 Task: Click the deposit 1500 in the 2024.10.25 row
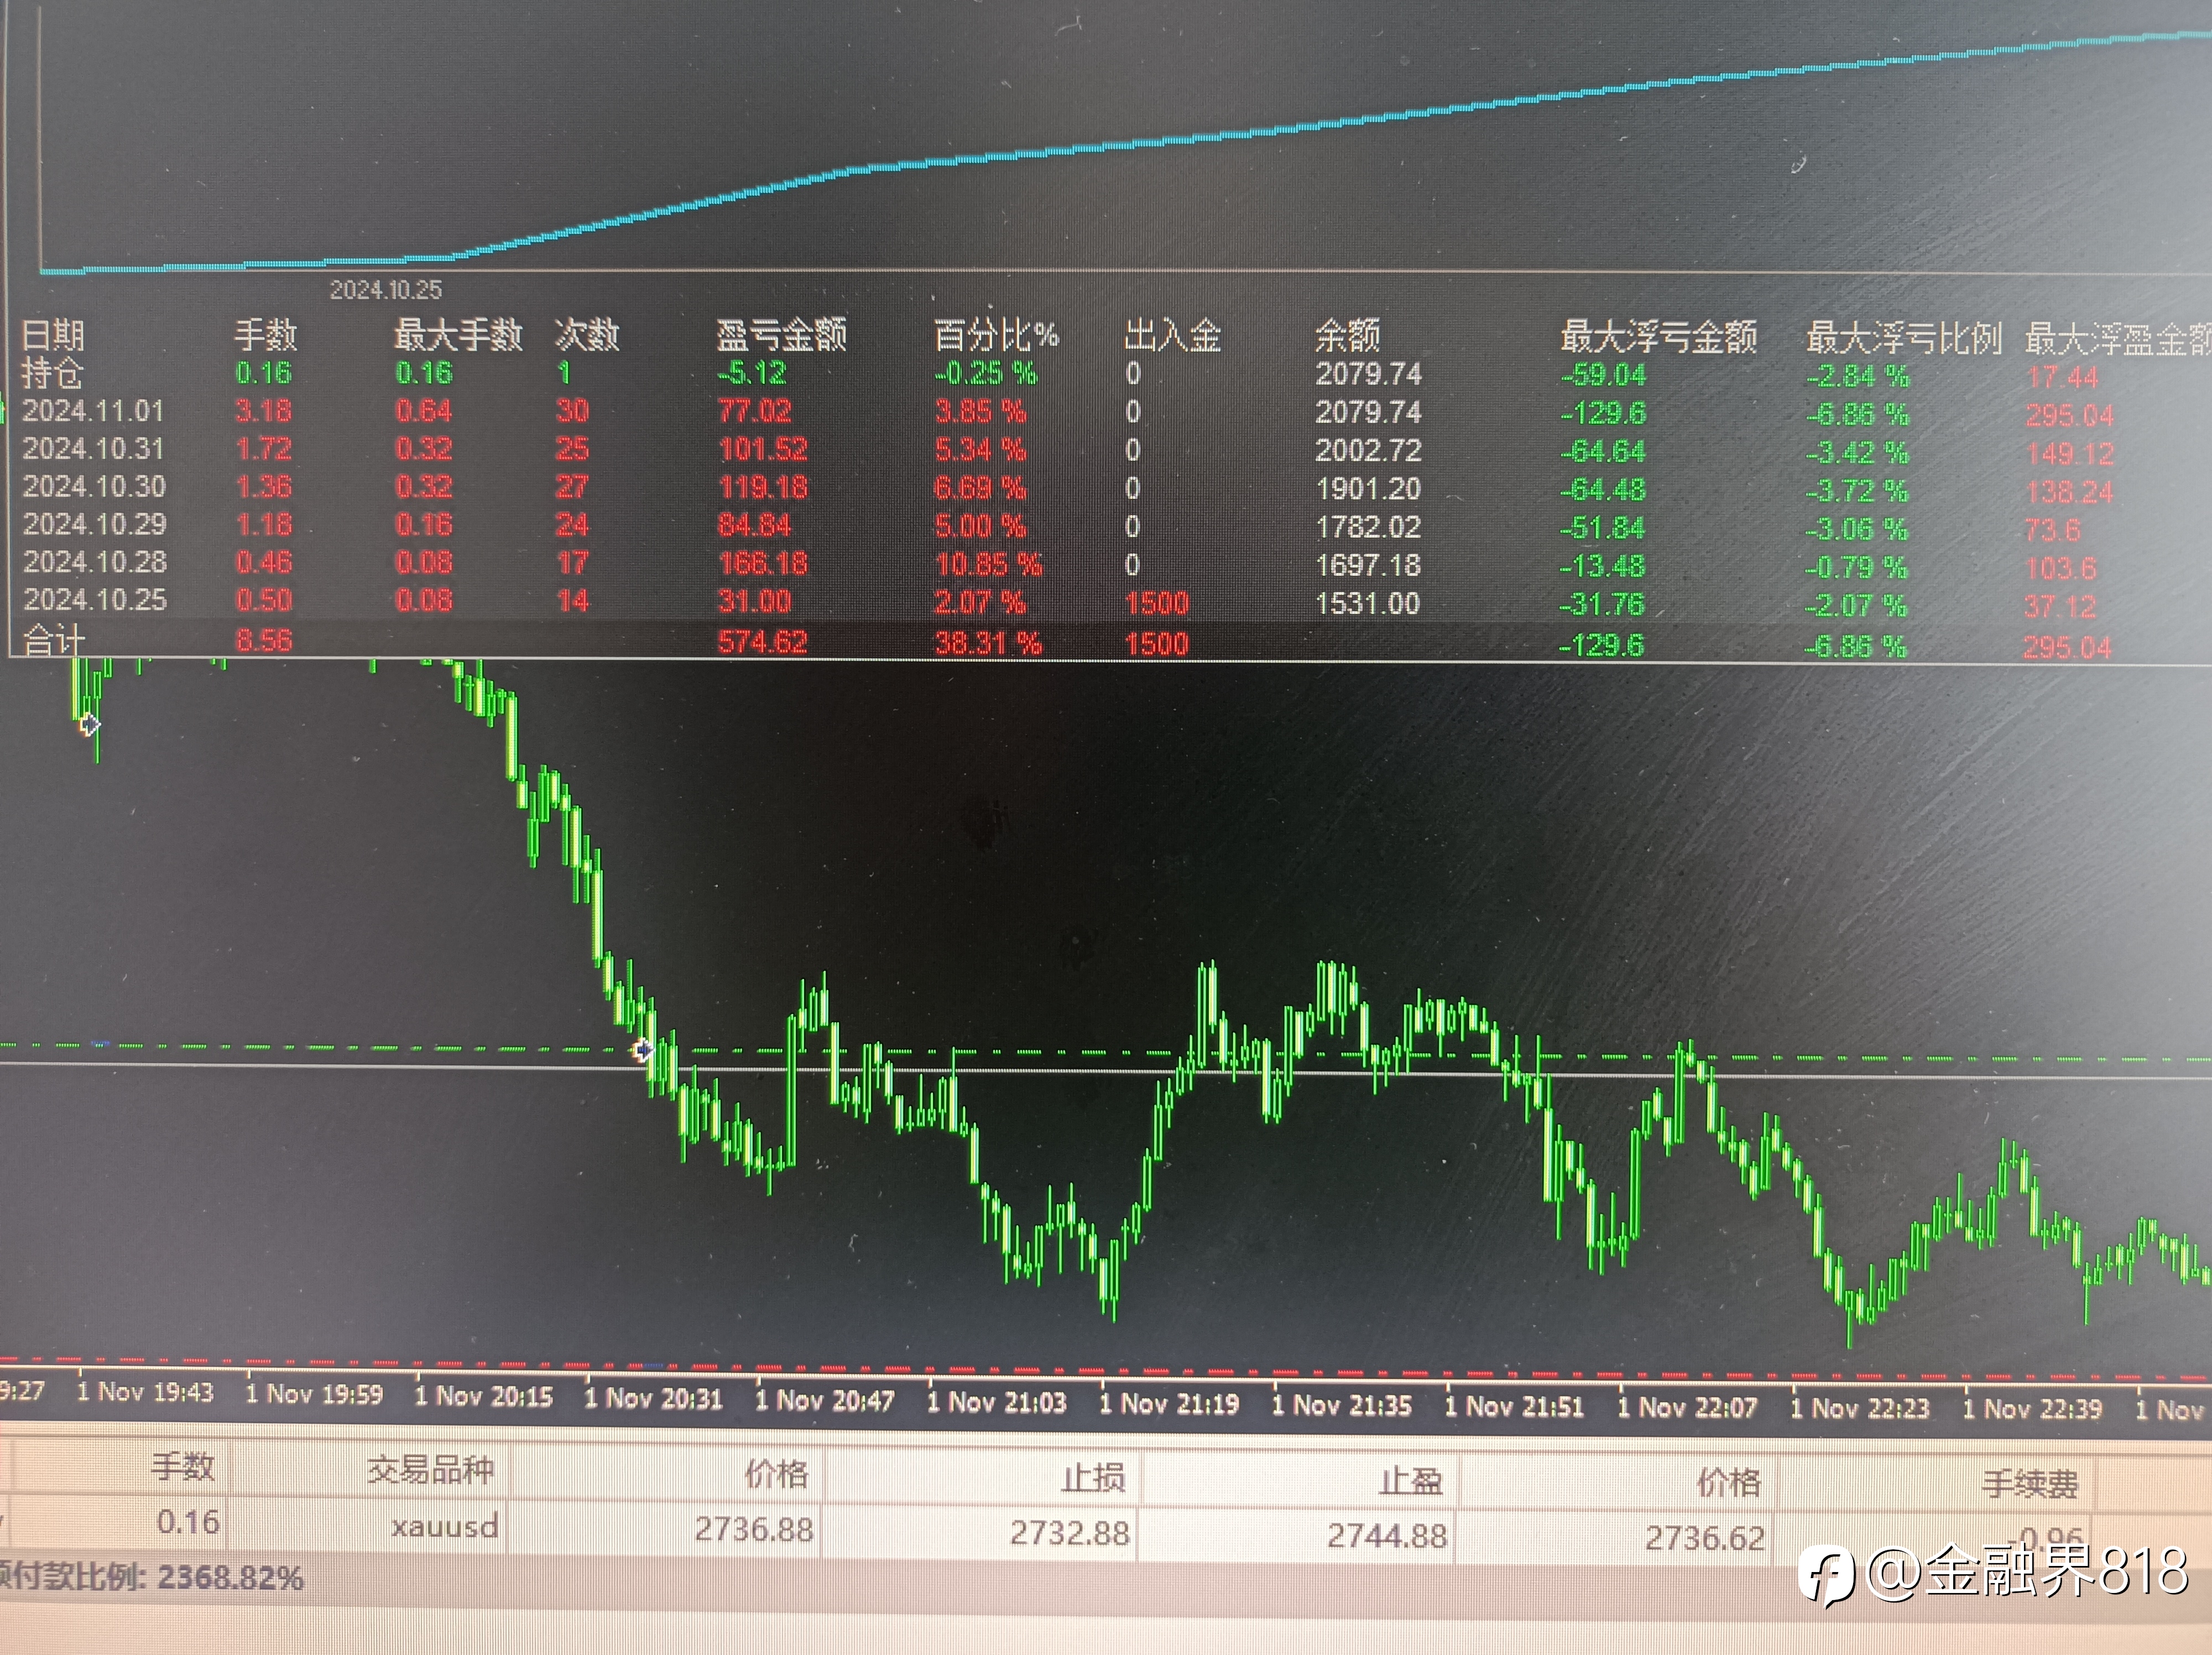1157,604
